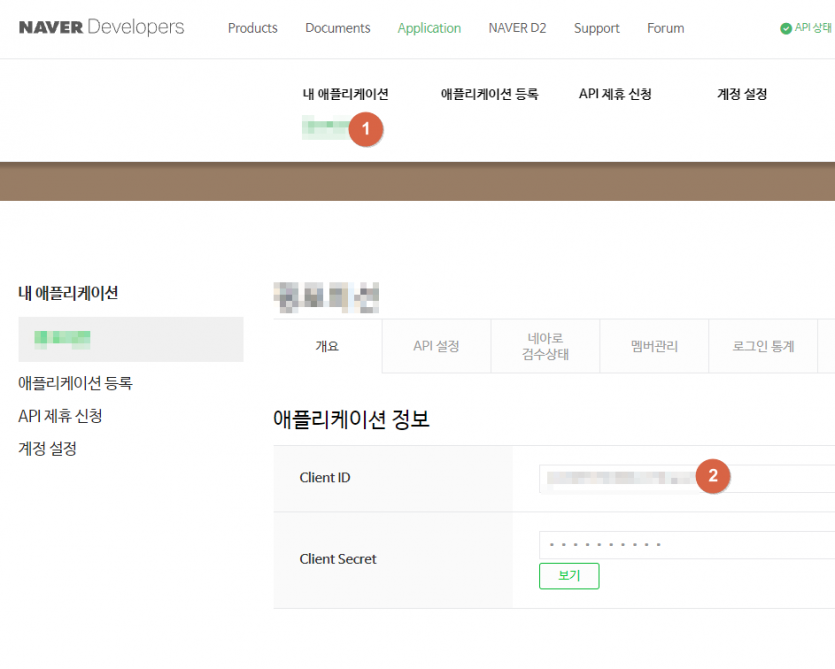Click the orange number 1 marker
The width and height of the screenshot is (835, 669).
pyautogui.click(x=366, y=128)
